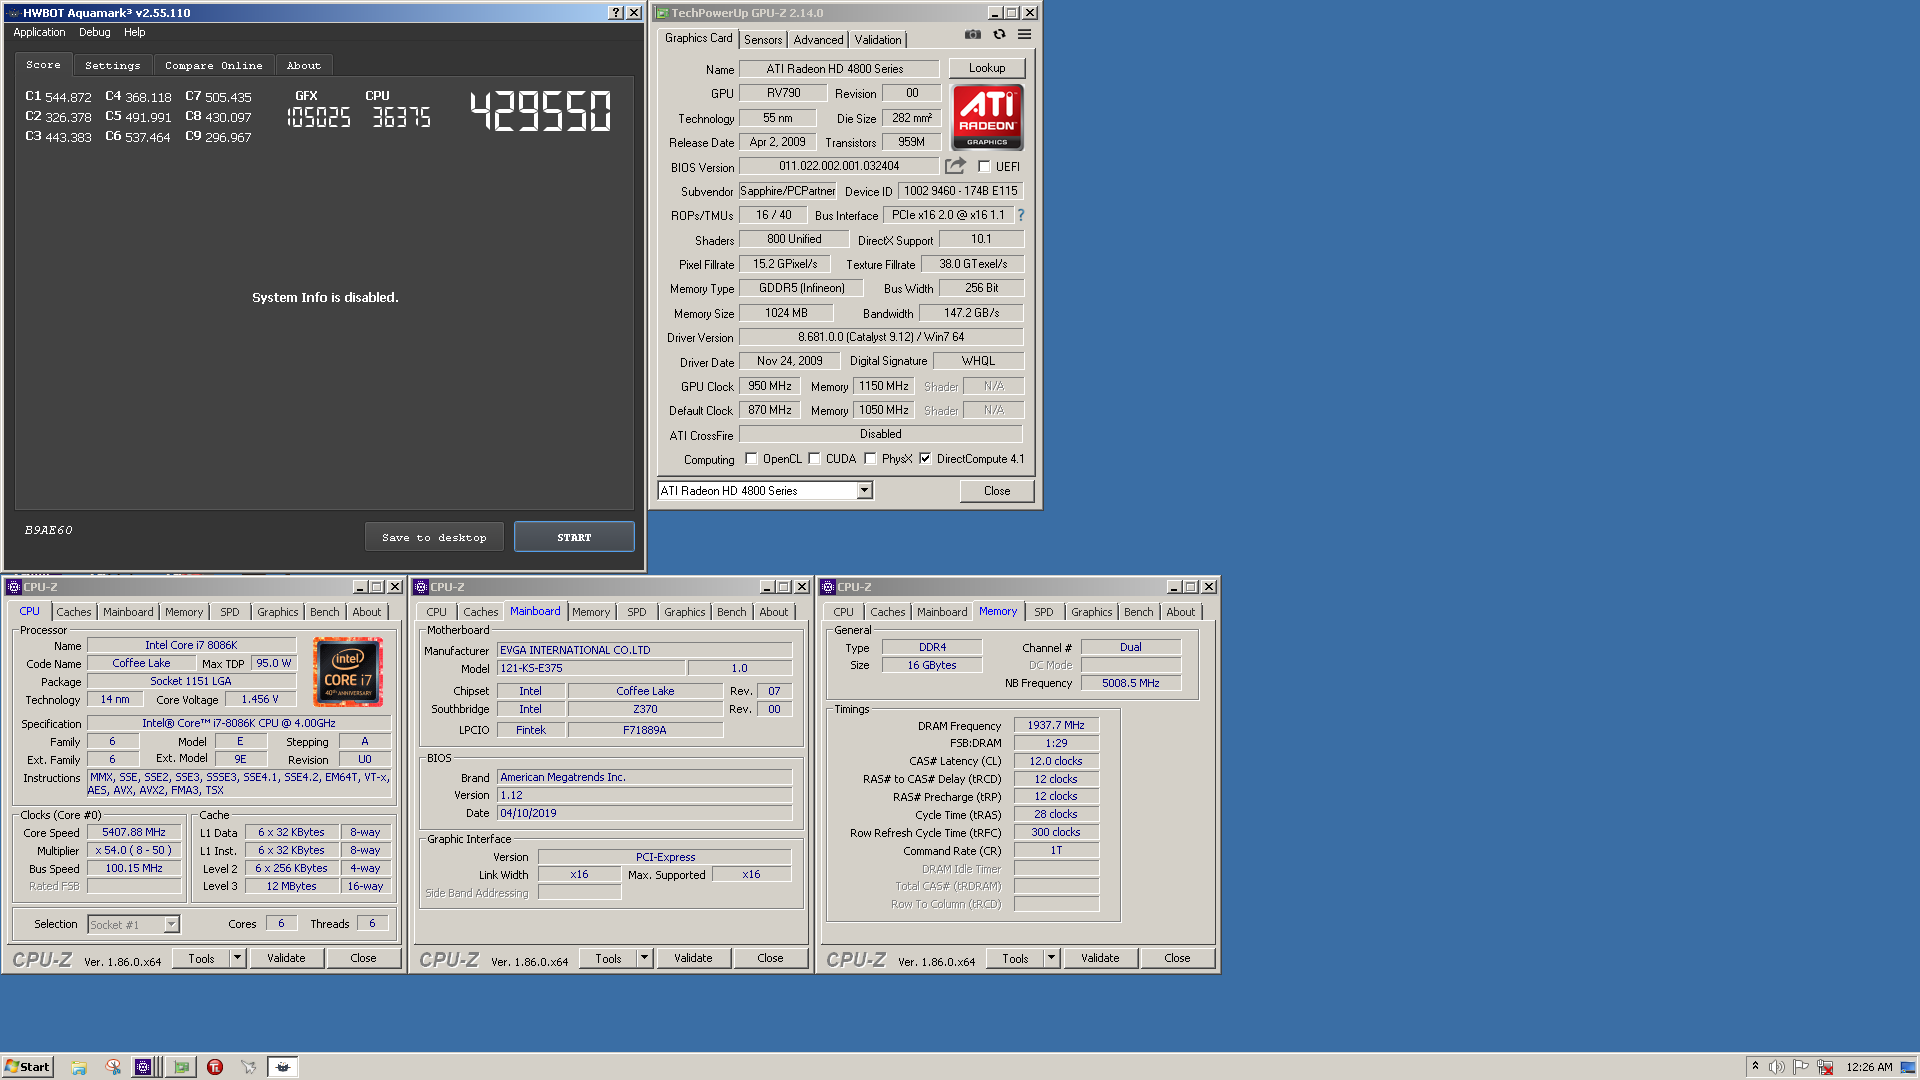Toggle the CUDA checkbox in GPU-Z

click(814, 459)
